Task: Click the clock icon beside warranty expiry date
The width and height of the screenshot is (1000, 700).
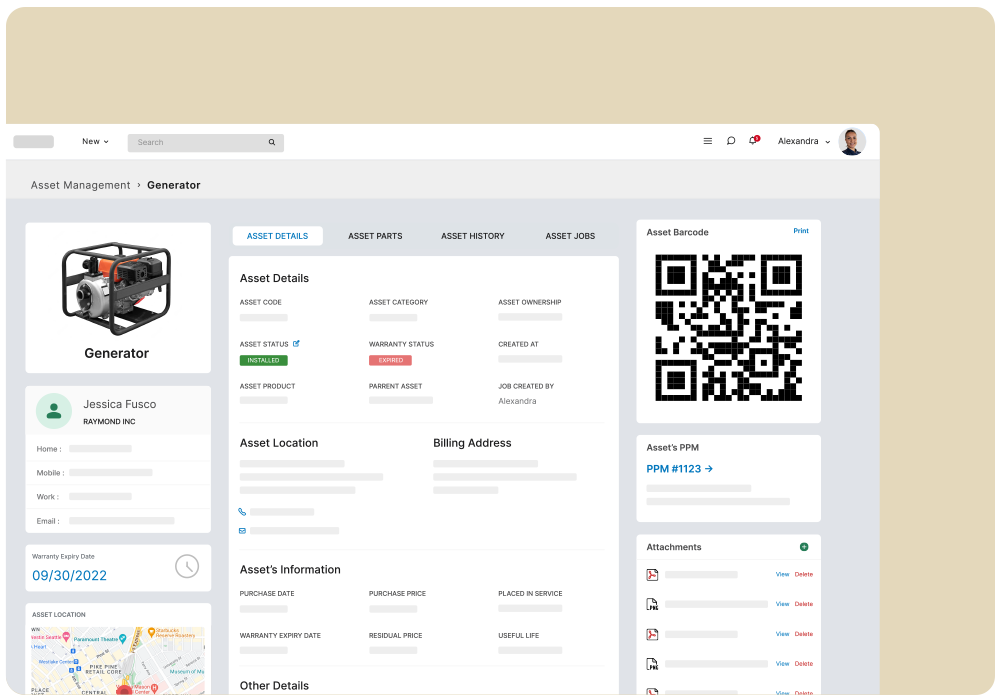Action: [x=187, y=566]
